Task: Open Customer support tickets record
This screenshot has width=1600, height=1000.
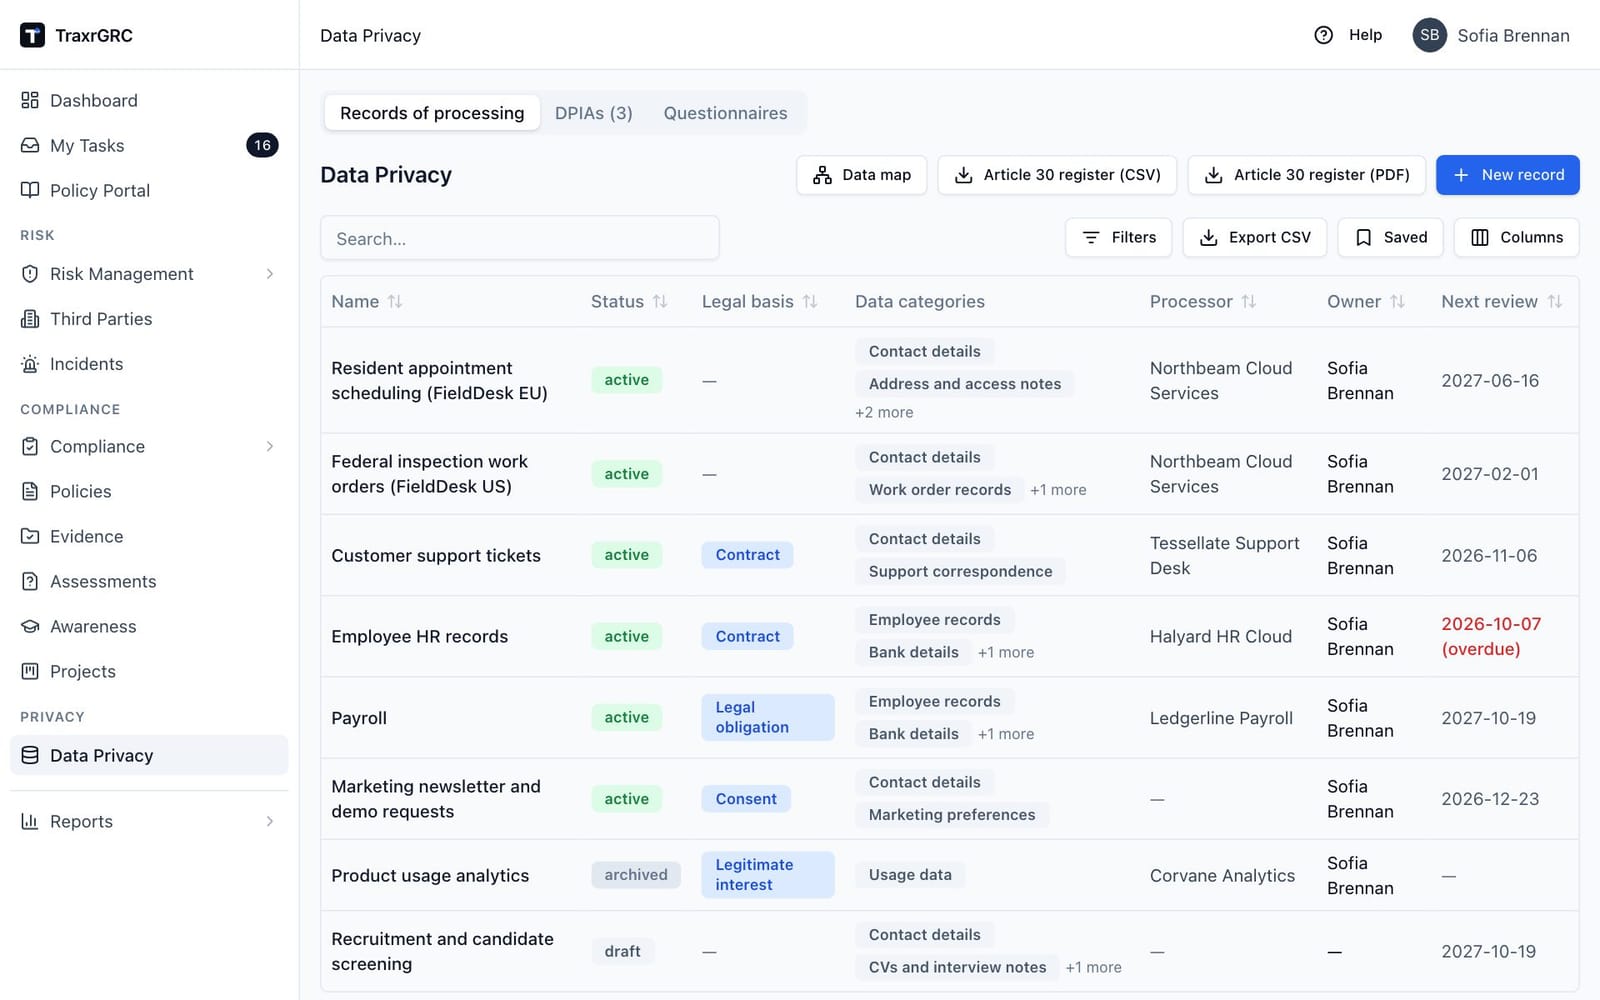Action: tap(436, 555)
